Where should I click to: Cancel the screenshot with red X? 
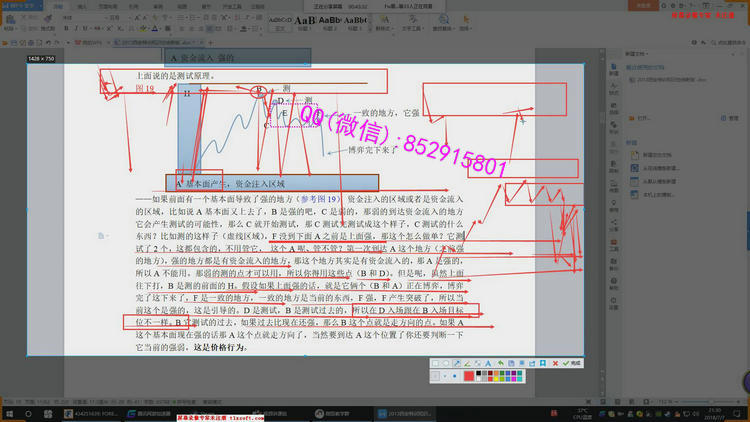pyautogui.click(x=556, y=363)
